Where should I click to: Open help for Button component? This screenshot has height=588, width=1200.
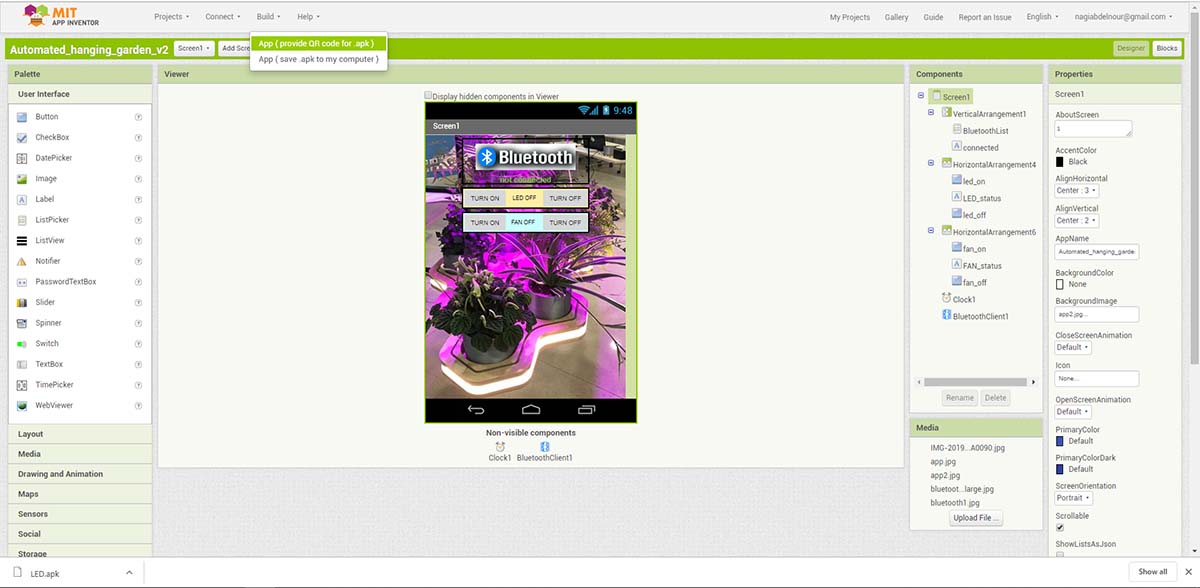click(138, 117)
